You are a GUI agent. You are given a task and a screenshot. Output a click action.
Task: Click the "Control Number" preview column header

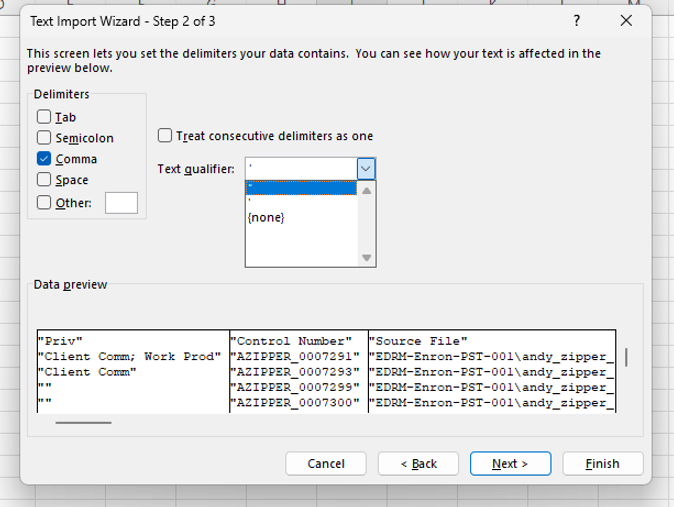(x=291, y=341)
